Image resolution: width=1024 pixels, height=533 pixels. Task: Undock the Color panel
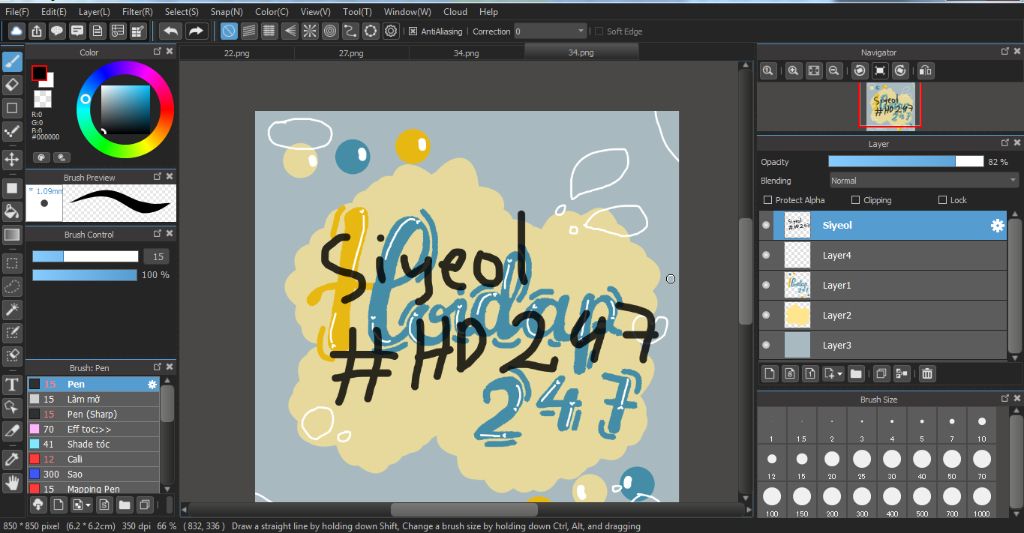[x=157, y=51]
